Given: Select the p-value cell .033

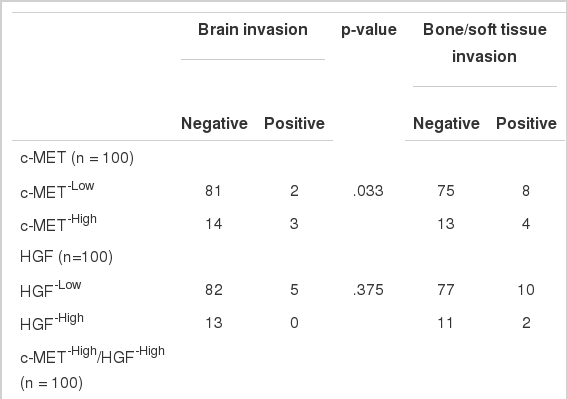Looking at the screenshot, I should (368, 191).
